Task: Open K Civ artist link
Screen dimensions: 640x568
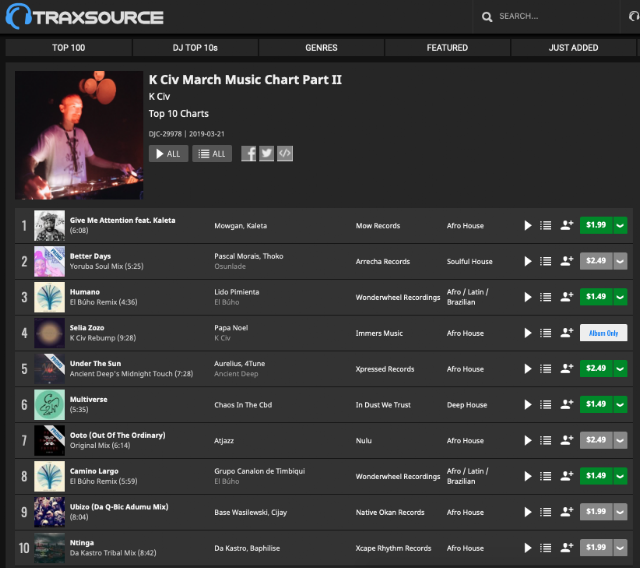Action: 159,97
